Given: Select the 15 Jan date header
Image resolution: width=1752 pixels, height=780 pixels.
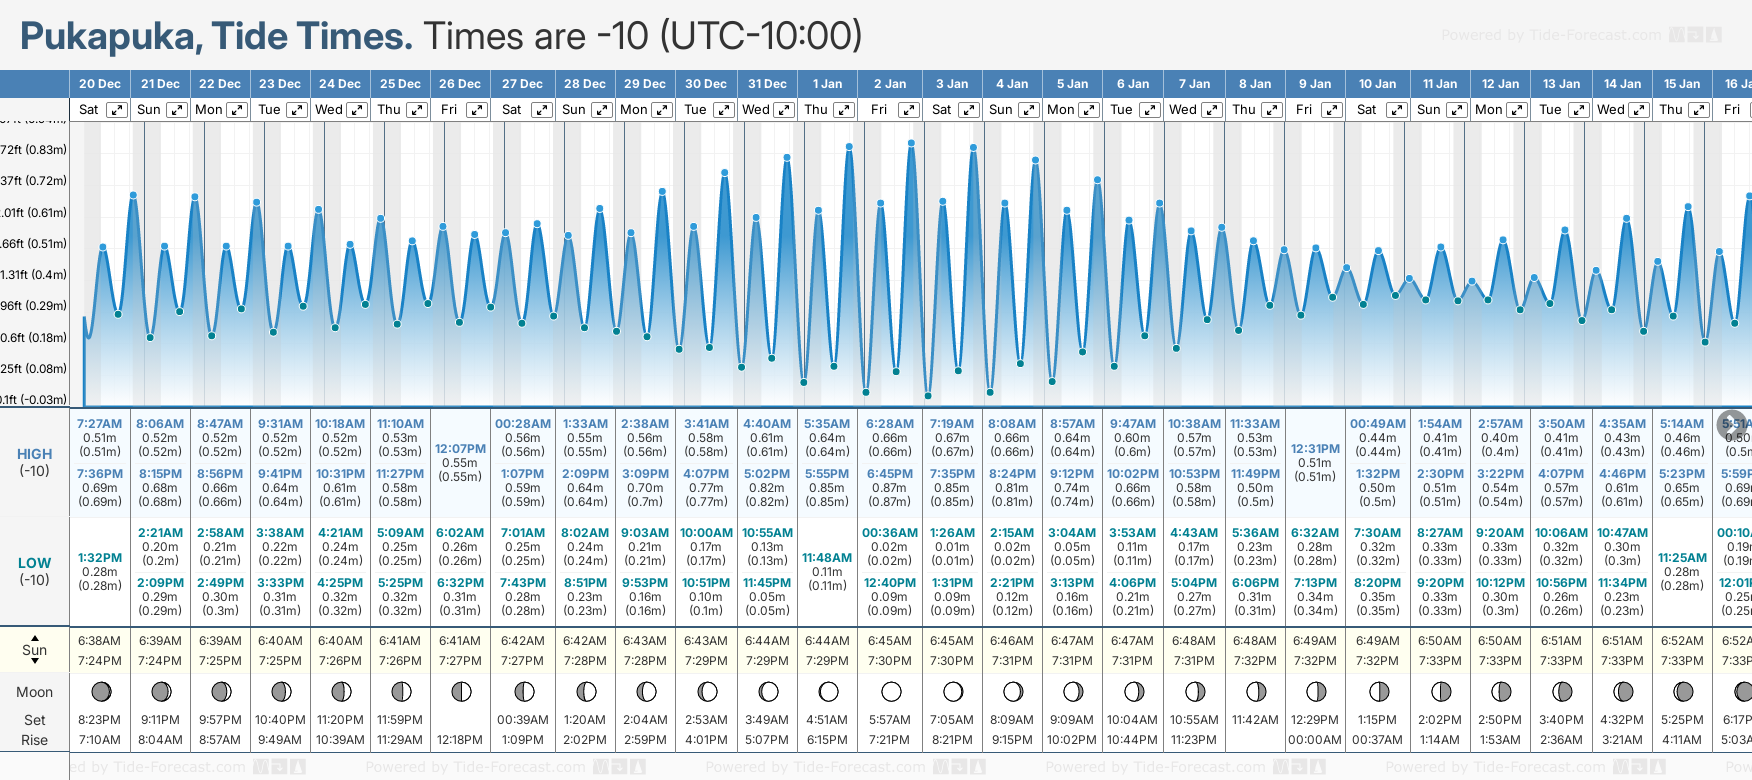Looking at the screenshot, I should coord(1682,84).
